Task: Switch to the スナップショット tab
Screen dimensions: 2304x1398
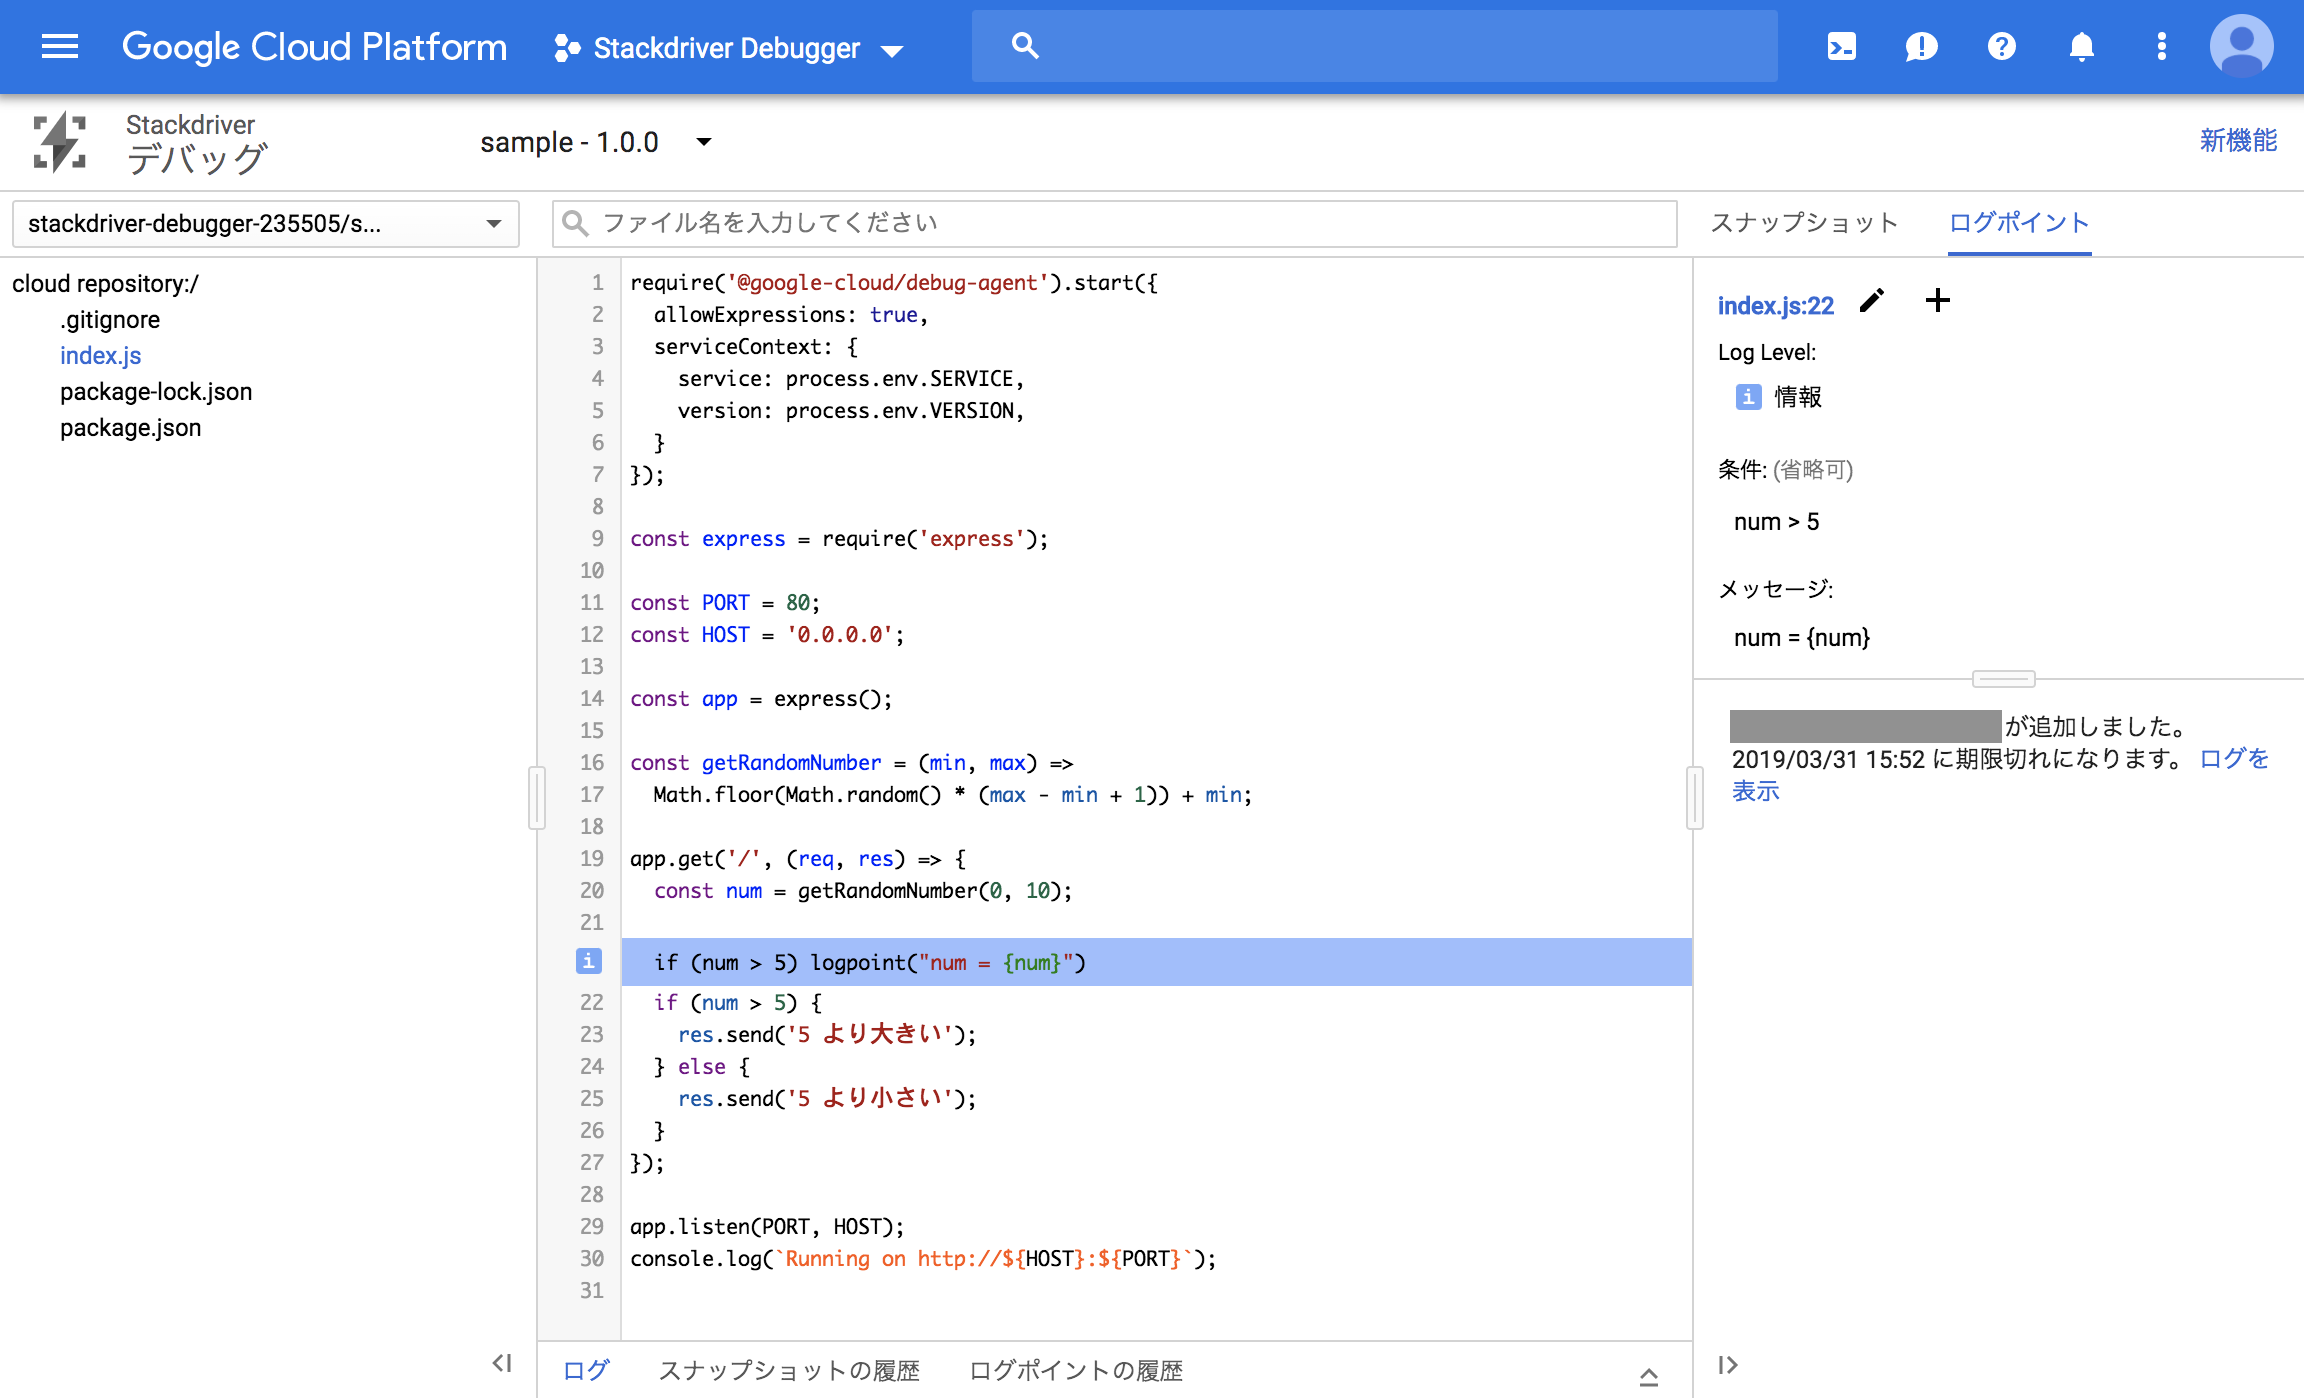Action: click(x=1804, y=223)
